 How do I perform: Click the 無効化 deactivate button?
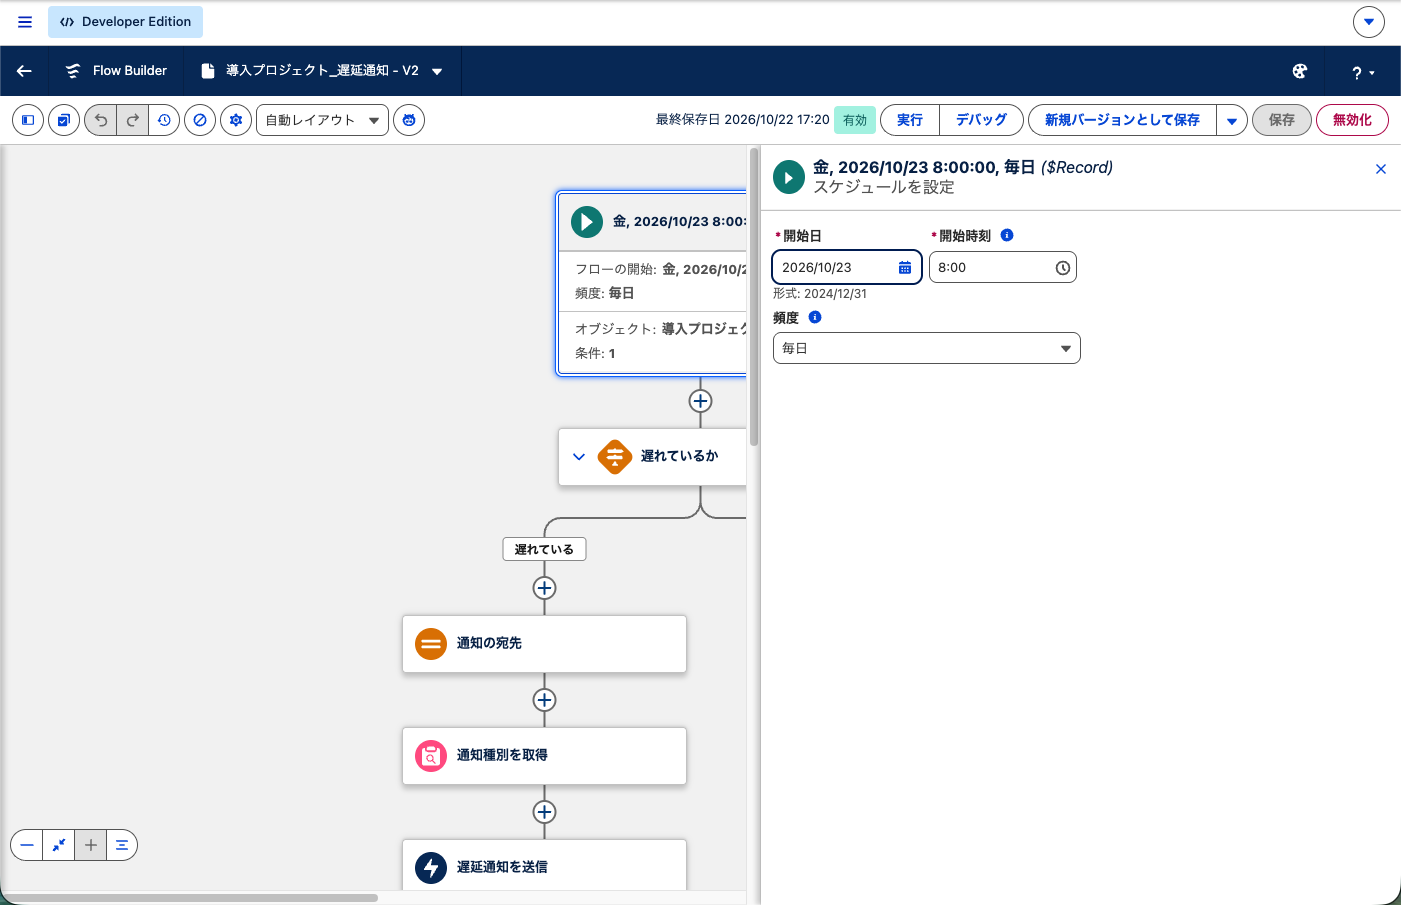[x=1352, y=120]
